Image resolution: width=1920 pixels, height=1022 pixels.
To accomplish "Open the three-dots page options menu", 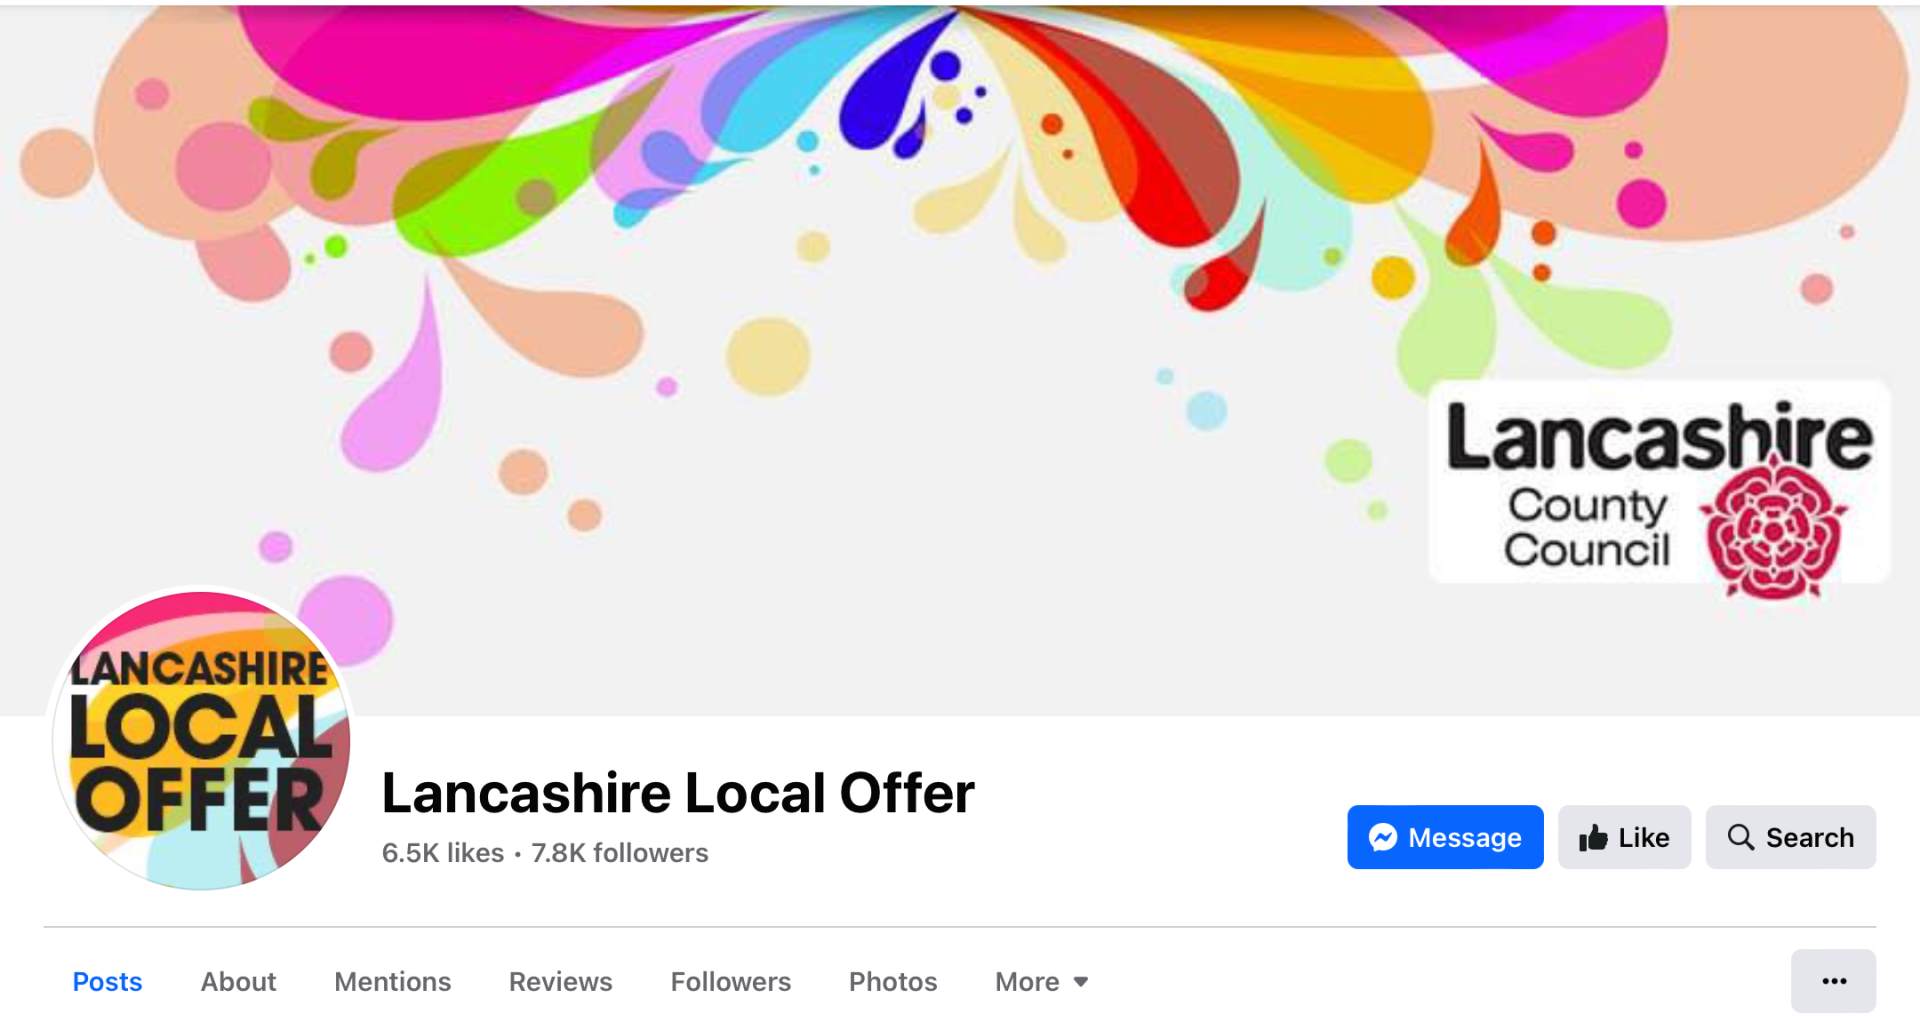I will pyautogui.click(x=1834, y=981).
